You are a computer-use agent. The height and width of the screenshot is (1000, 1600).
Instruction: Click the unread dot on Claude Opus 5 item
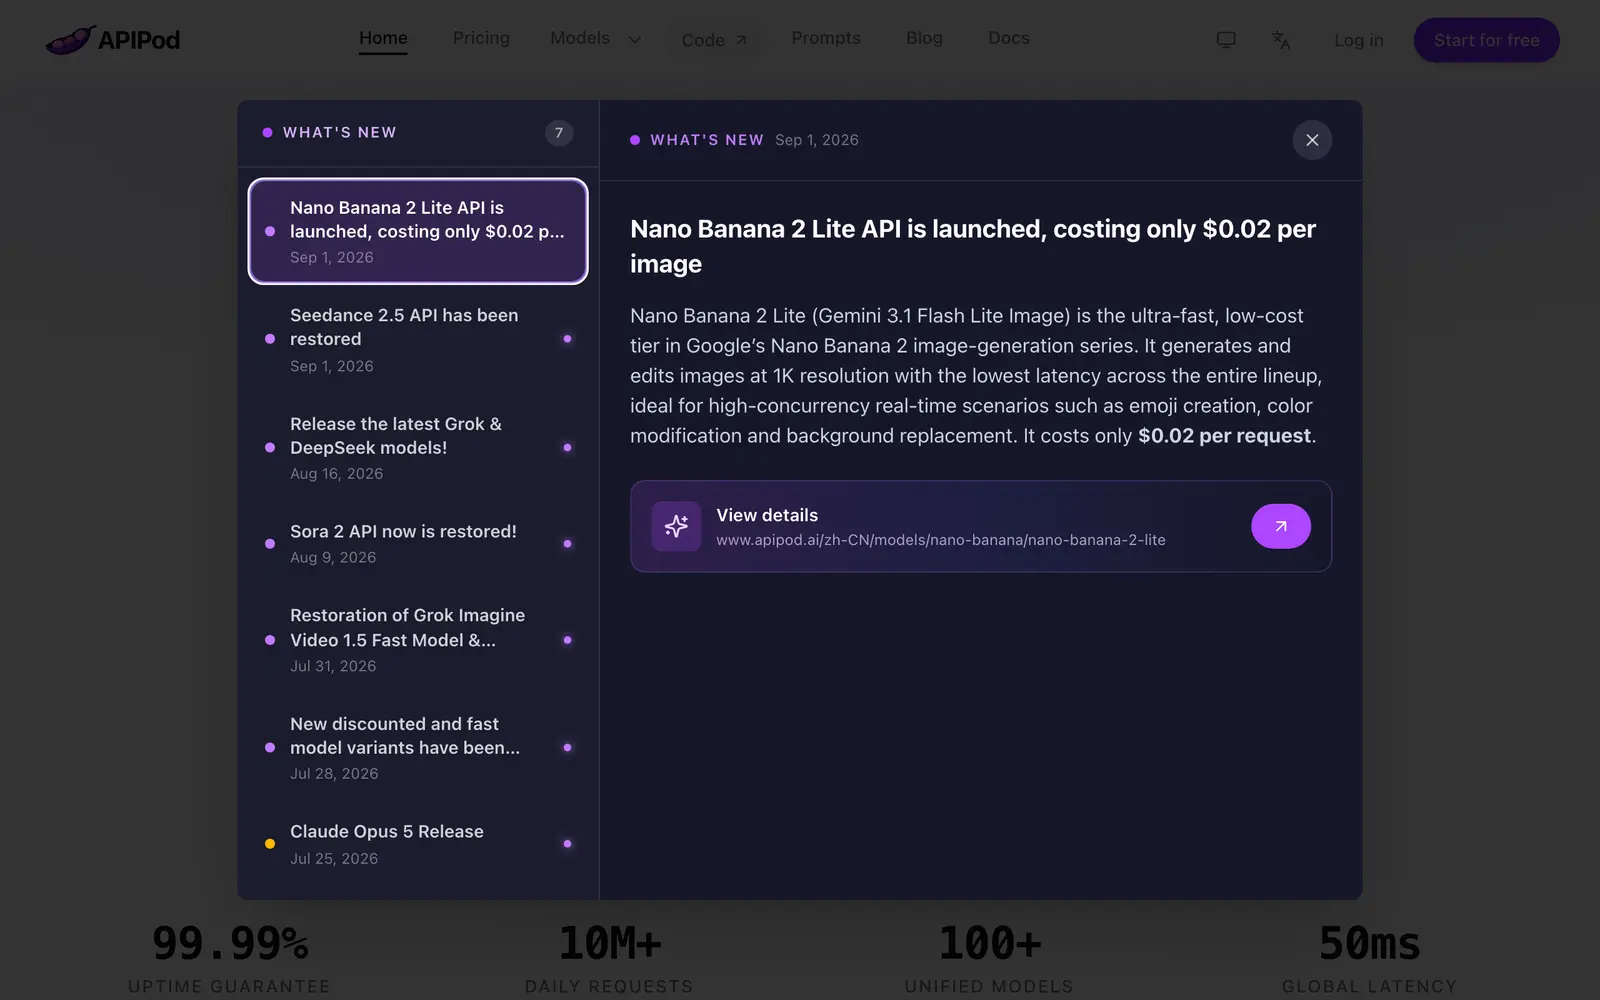(x=567, y=844)
